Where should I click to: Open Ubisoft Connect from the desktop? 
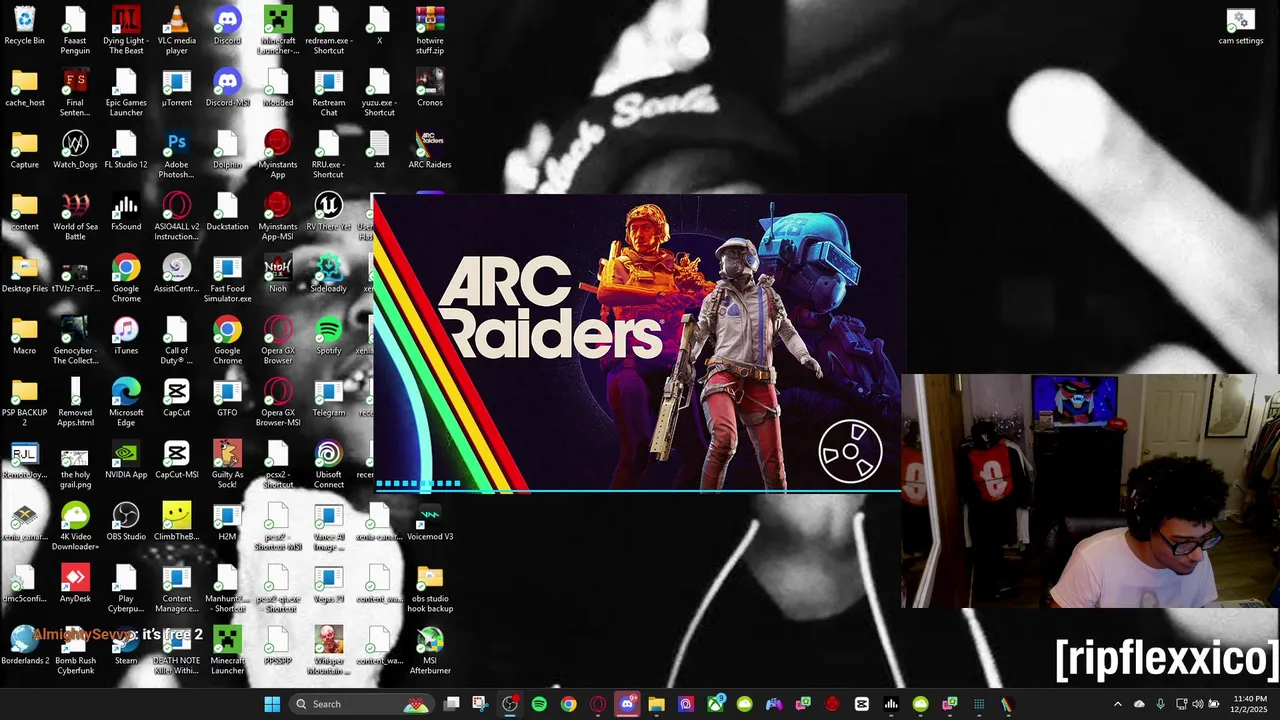pyautogui.click(x=328, y=464)
